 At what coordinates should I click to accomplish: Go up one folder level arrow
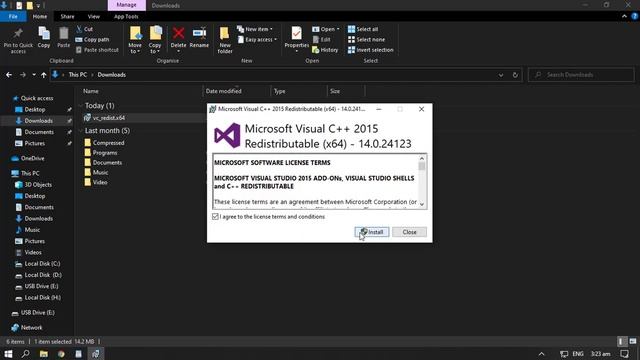44,75
